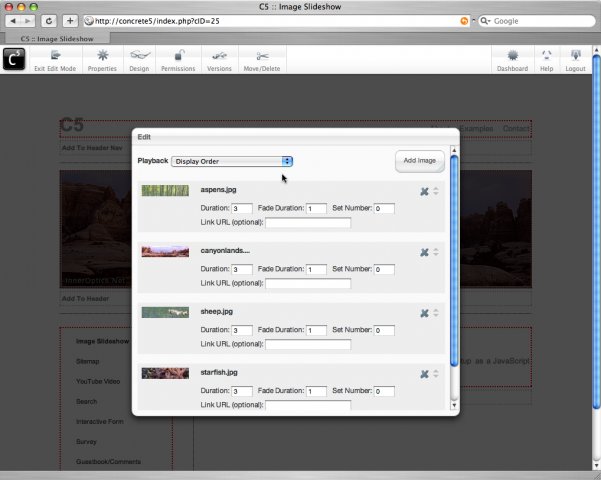601x480 pixels.
Task: Open the Permissions lock icon
Action: tap(179, 56)
